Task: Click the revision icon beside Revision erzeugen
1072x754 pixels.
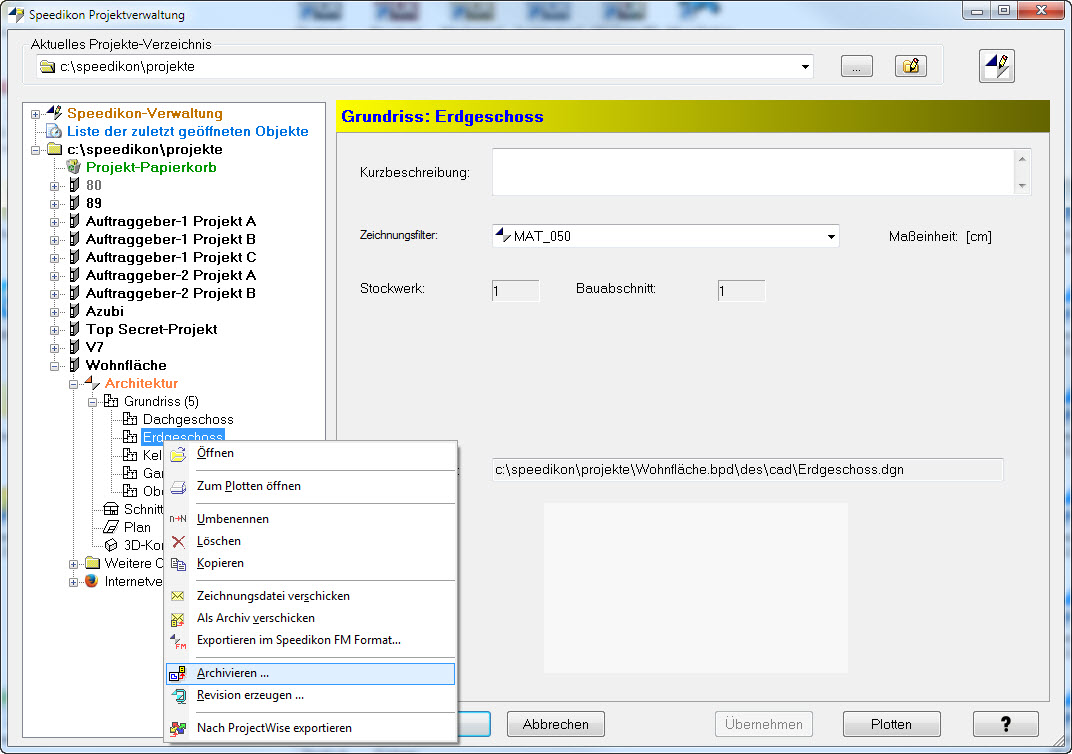Action: (x=178, y=696)
